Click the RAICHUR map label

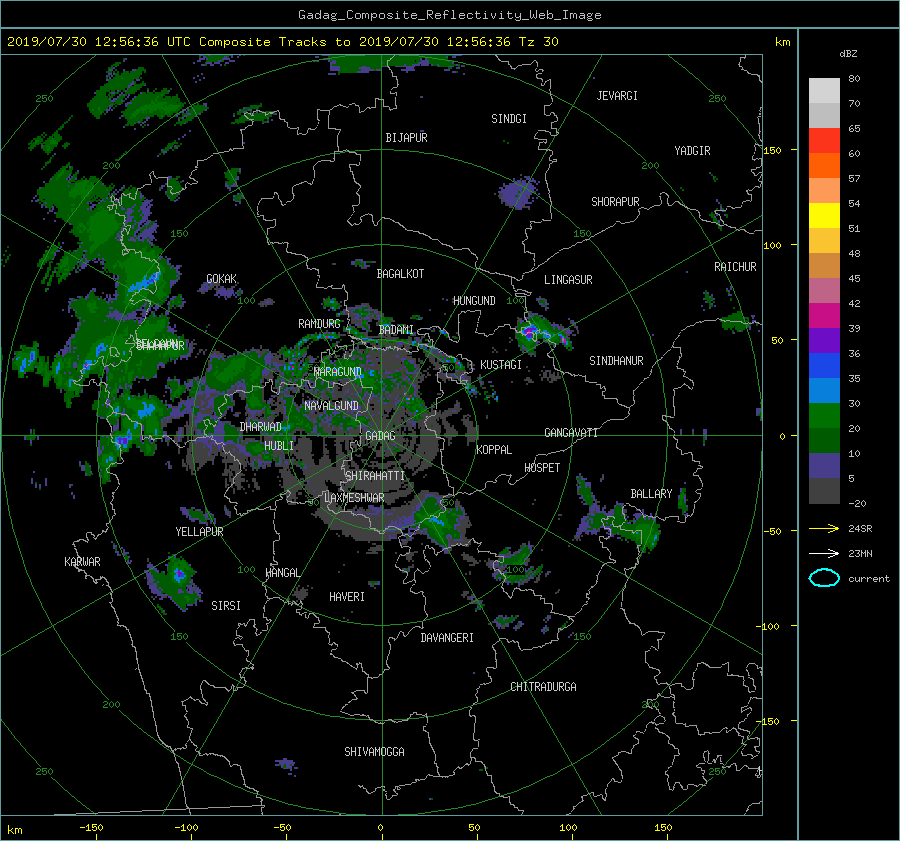pyautogui.click(x=735, y=267)
